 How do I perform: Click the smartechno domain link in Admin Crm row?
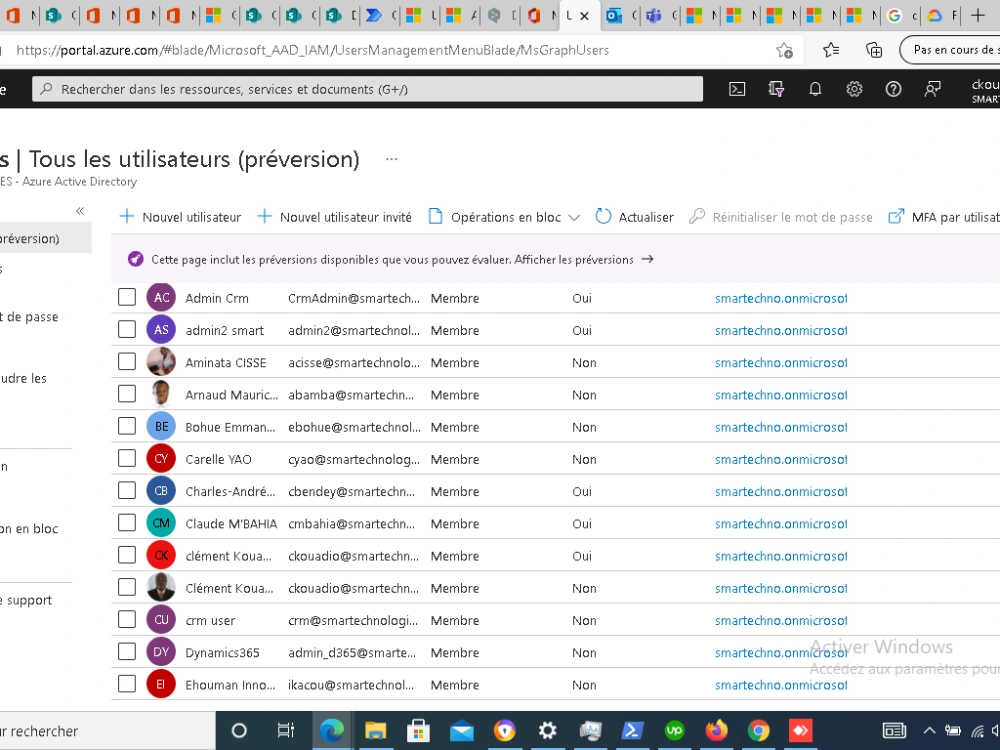(x=781, y=298)
